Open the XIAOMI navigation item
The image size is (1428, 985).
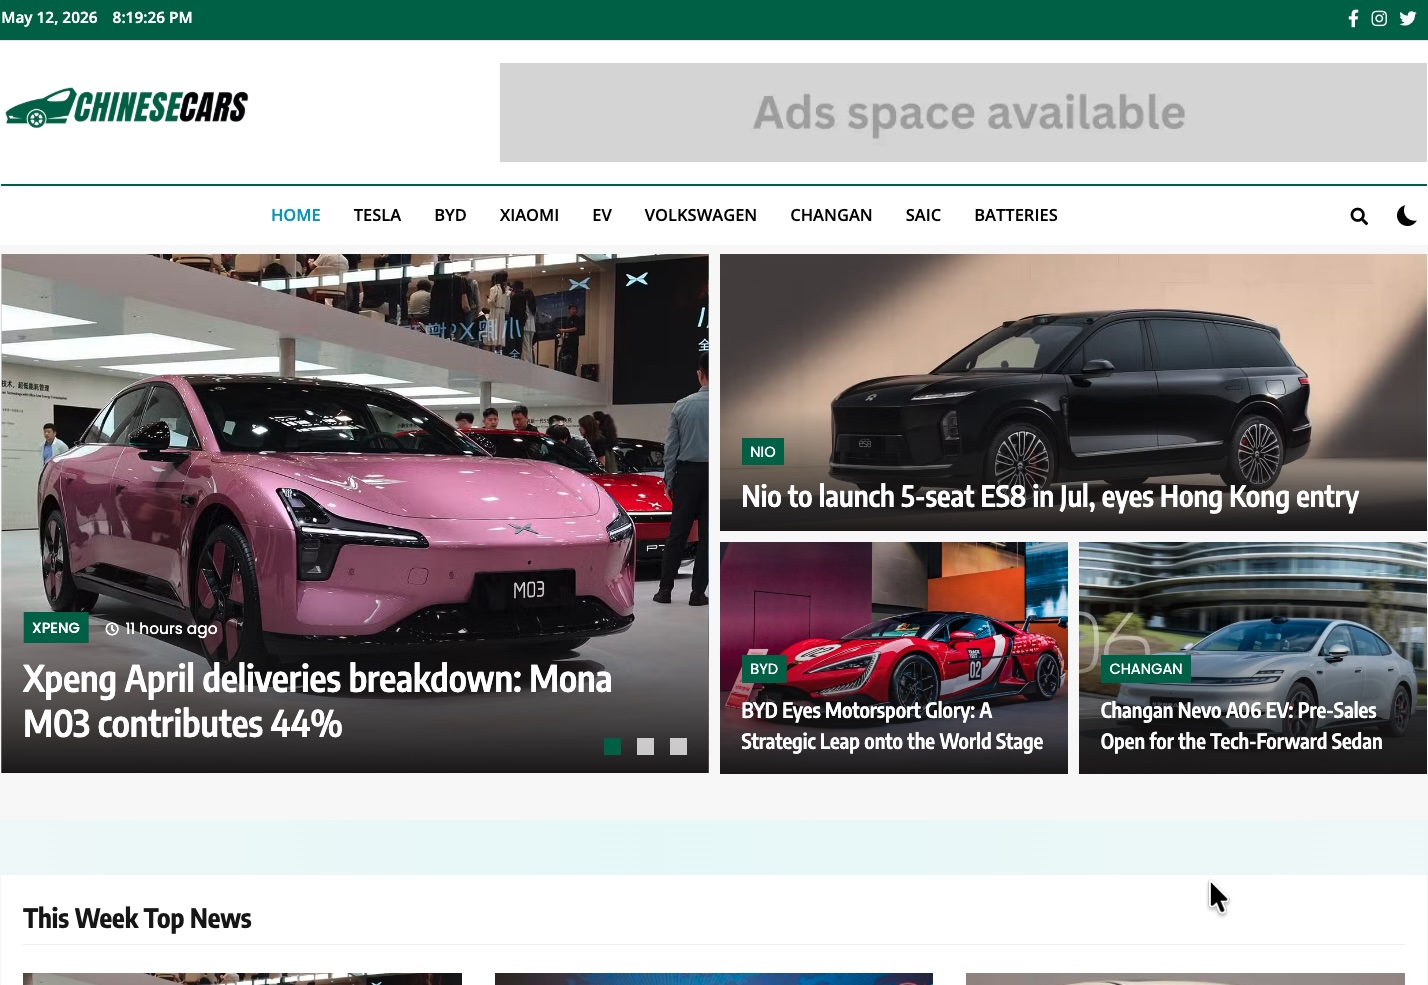[x=529, y=215]
